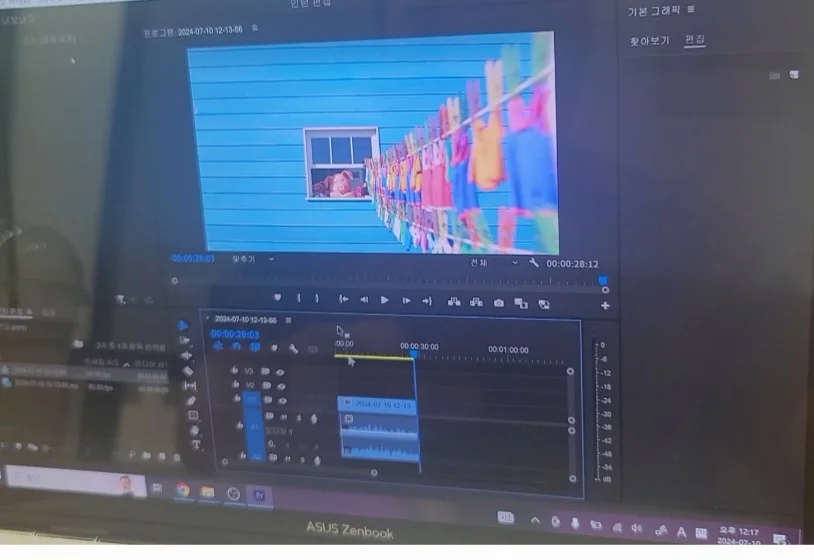This screenshot has height=560, width=814.
Task: Select the Pen tool
Action: tap(191, 401)
